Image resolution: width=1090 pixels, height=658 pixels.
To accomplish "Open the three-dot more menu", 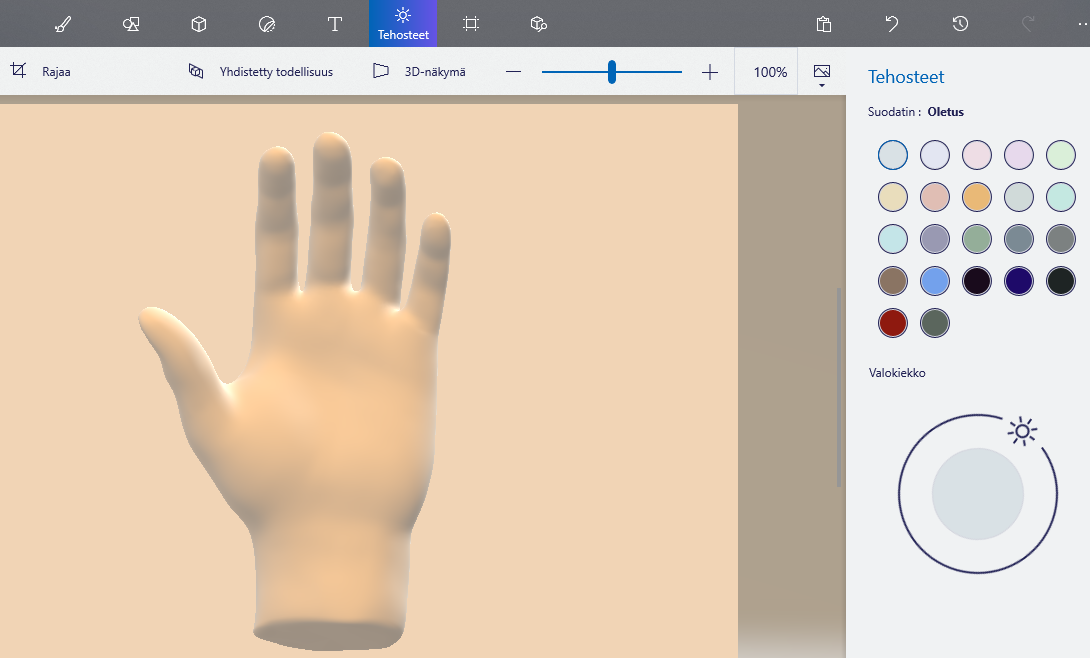I will click(x=1082, y=24).
